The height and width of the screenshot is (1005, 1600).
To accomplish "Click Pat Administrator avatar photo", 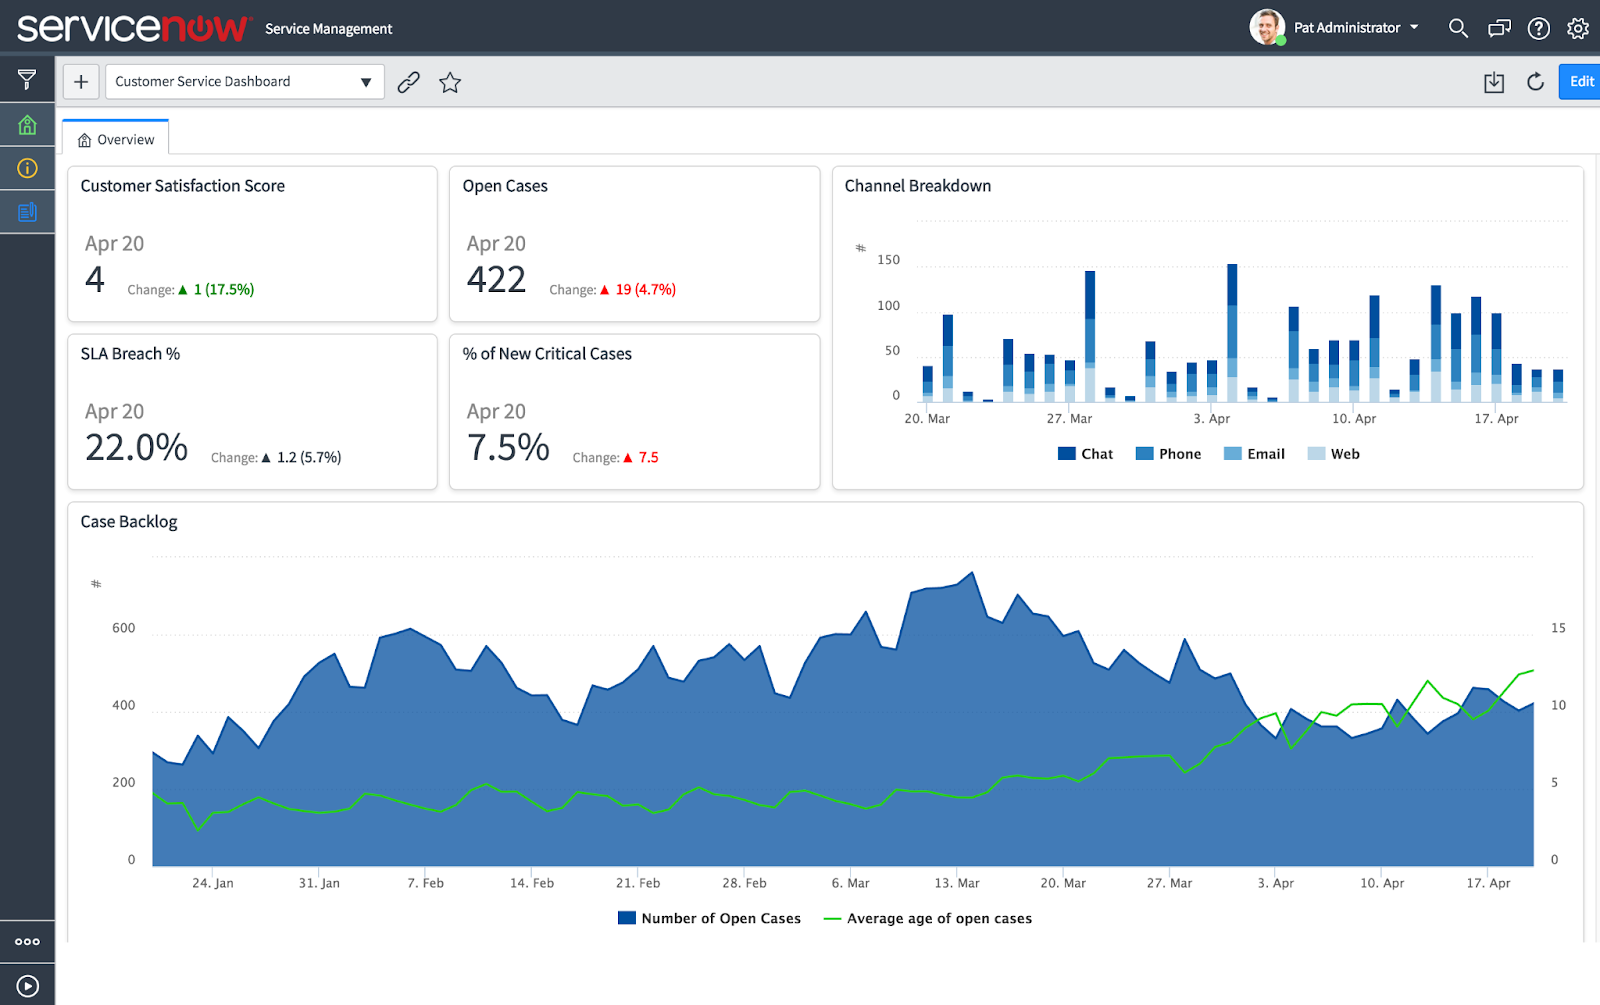I will tap(1267, 27).
